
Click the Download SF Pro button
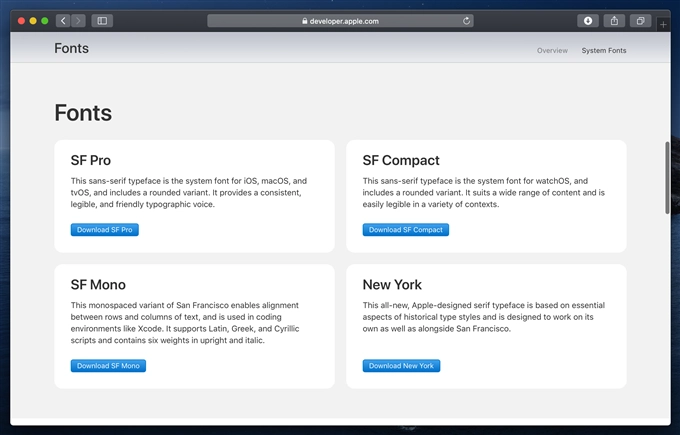105,229
